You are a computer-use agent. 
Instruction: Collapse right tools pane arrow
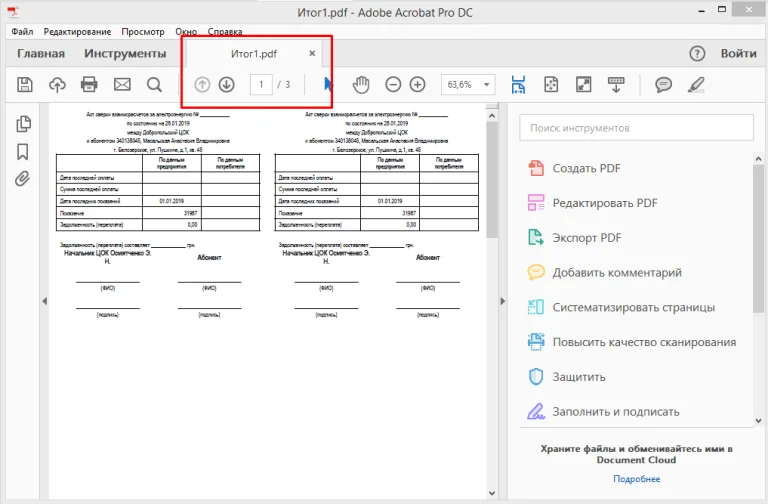(x=503, y=301)
